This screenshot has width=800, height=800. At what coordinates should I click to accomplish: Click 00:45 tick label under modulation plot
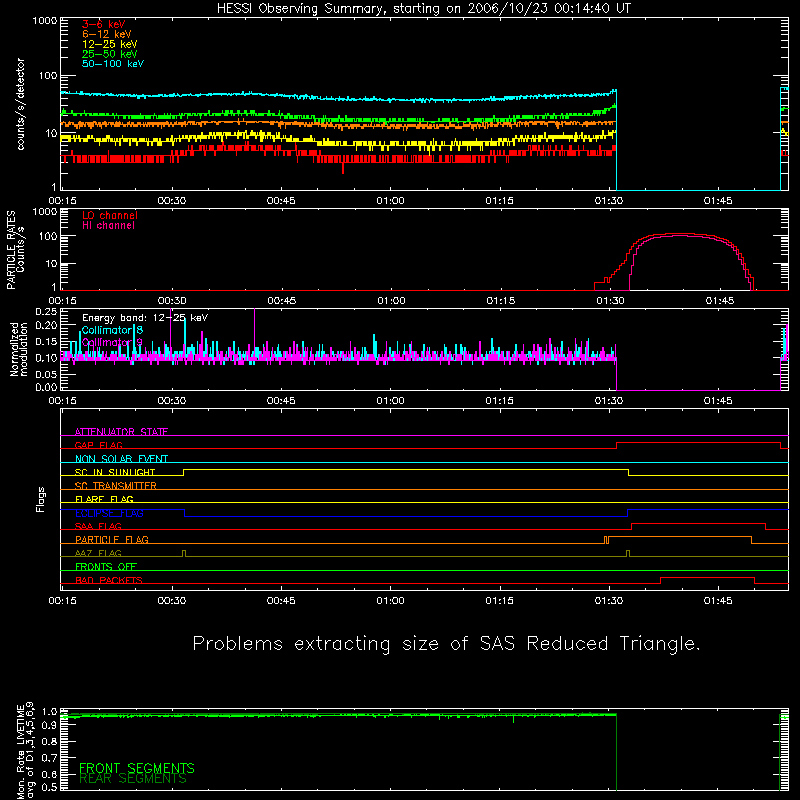(x=281, y=401)
